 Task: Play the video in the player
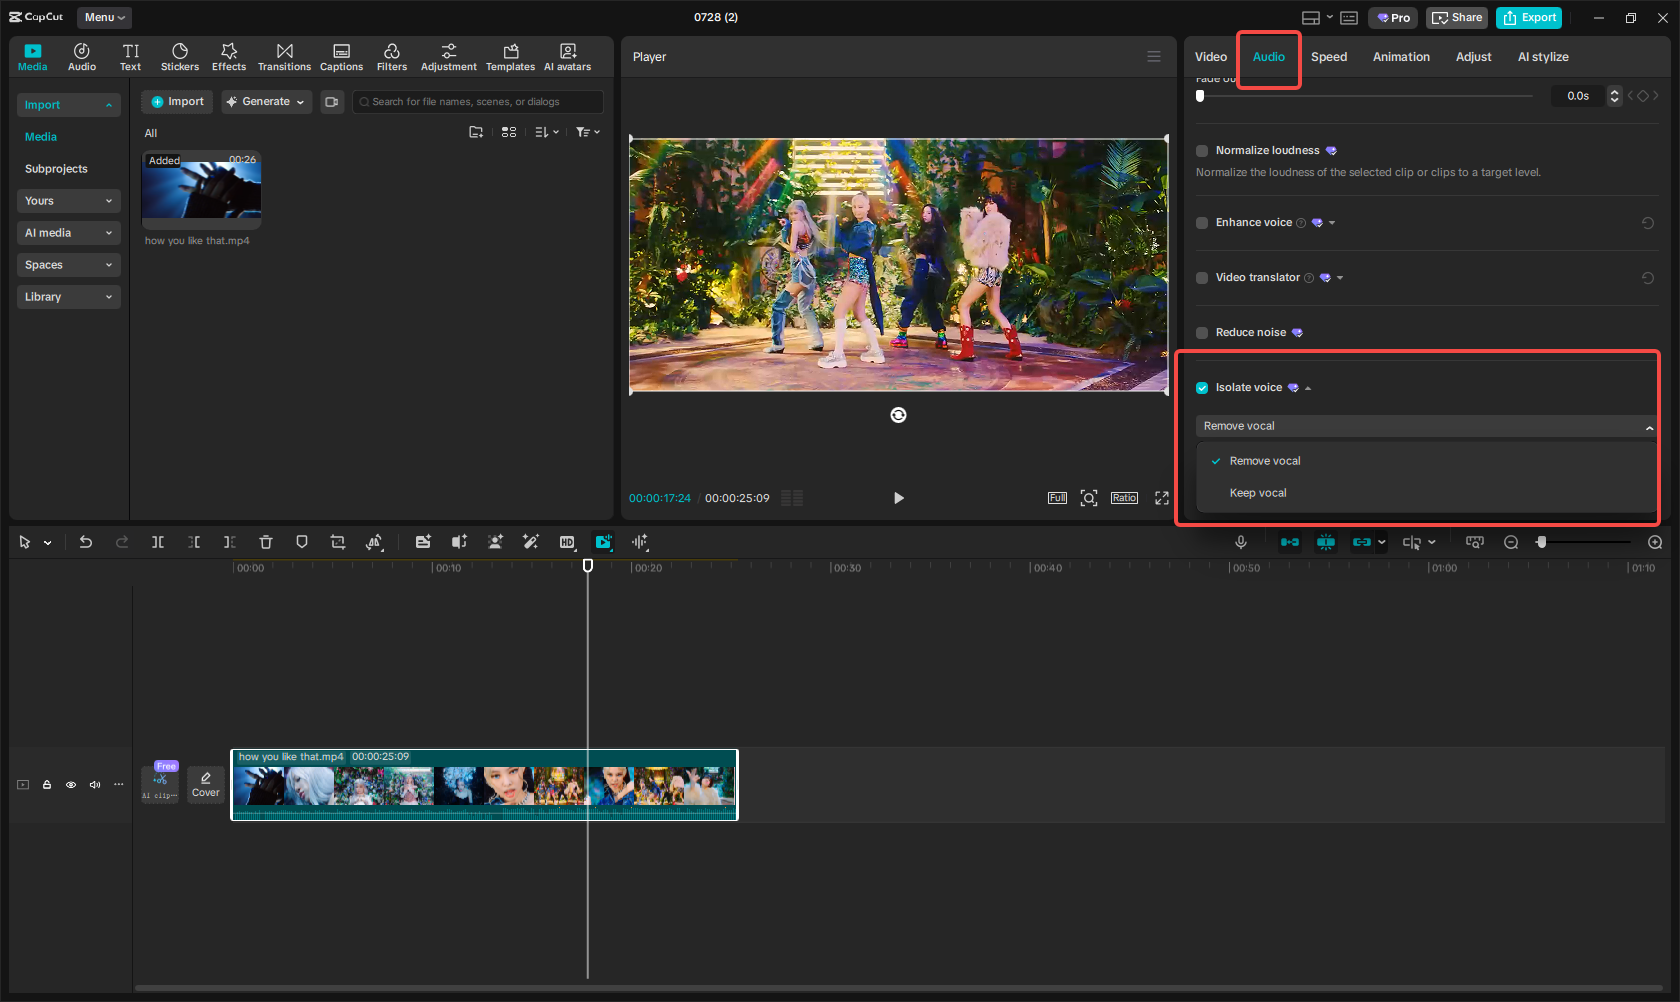[x=898, y=498]
